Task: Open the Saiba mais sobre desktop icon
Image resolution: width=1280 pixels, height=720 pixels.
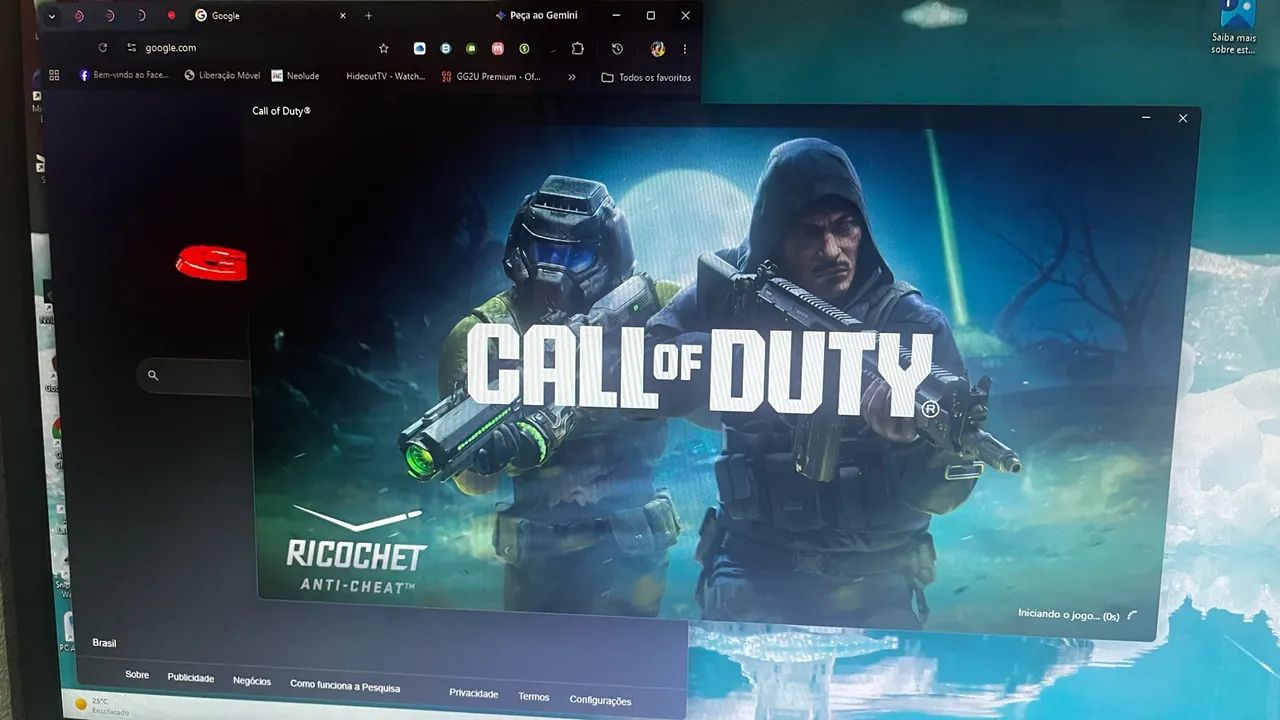Action: tap(1235, 28)
